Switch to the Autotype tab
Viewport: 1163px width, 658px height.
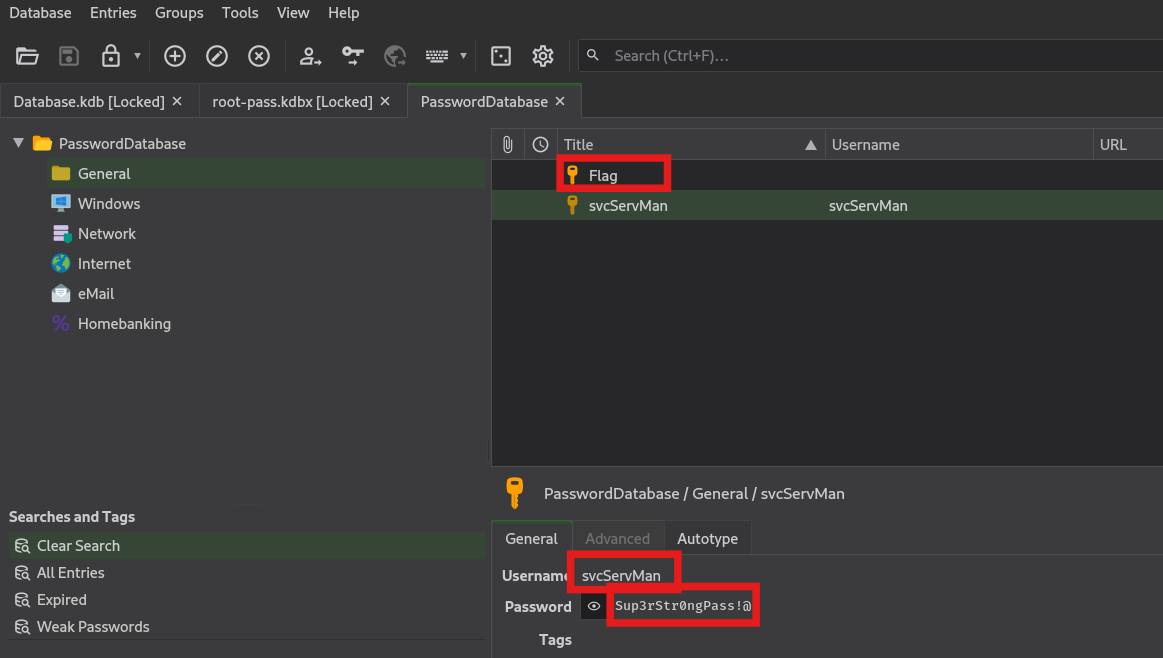(707, 539)
